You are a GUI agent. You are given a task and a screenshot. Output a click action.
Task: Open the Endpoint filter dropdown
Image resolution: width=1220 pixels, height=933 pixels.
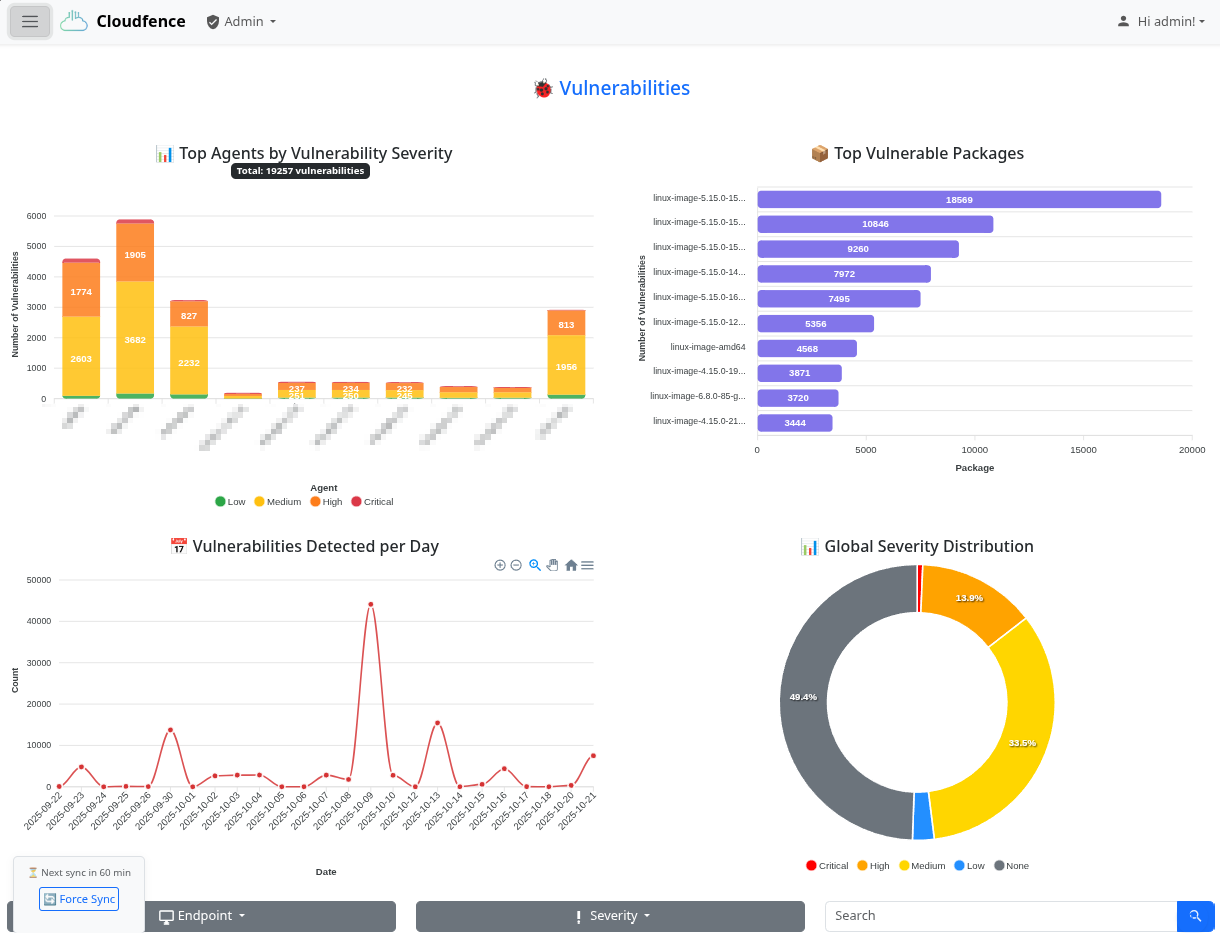(x=202, y=916)
